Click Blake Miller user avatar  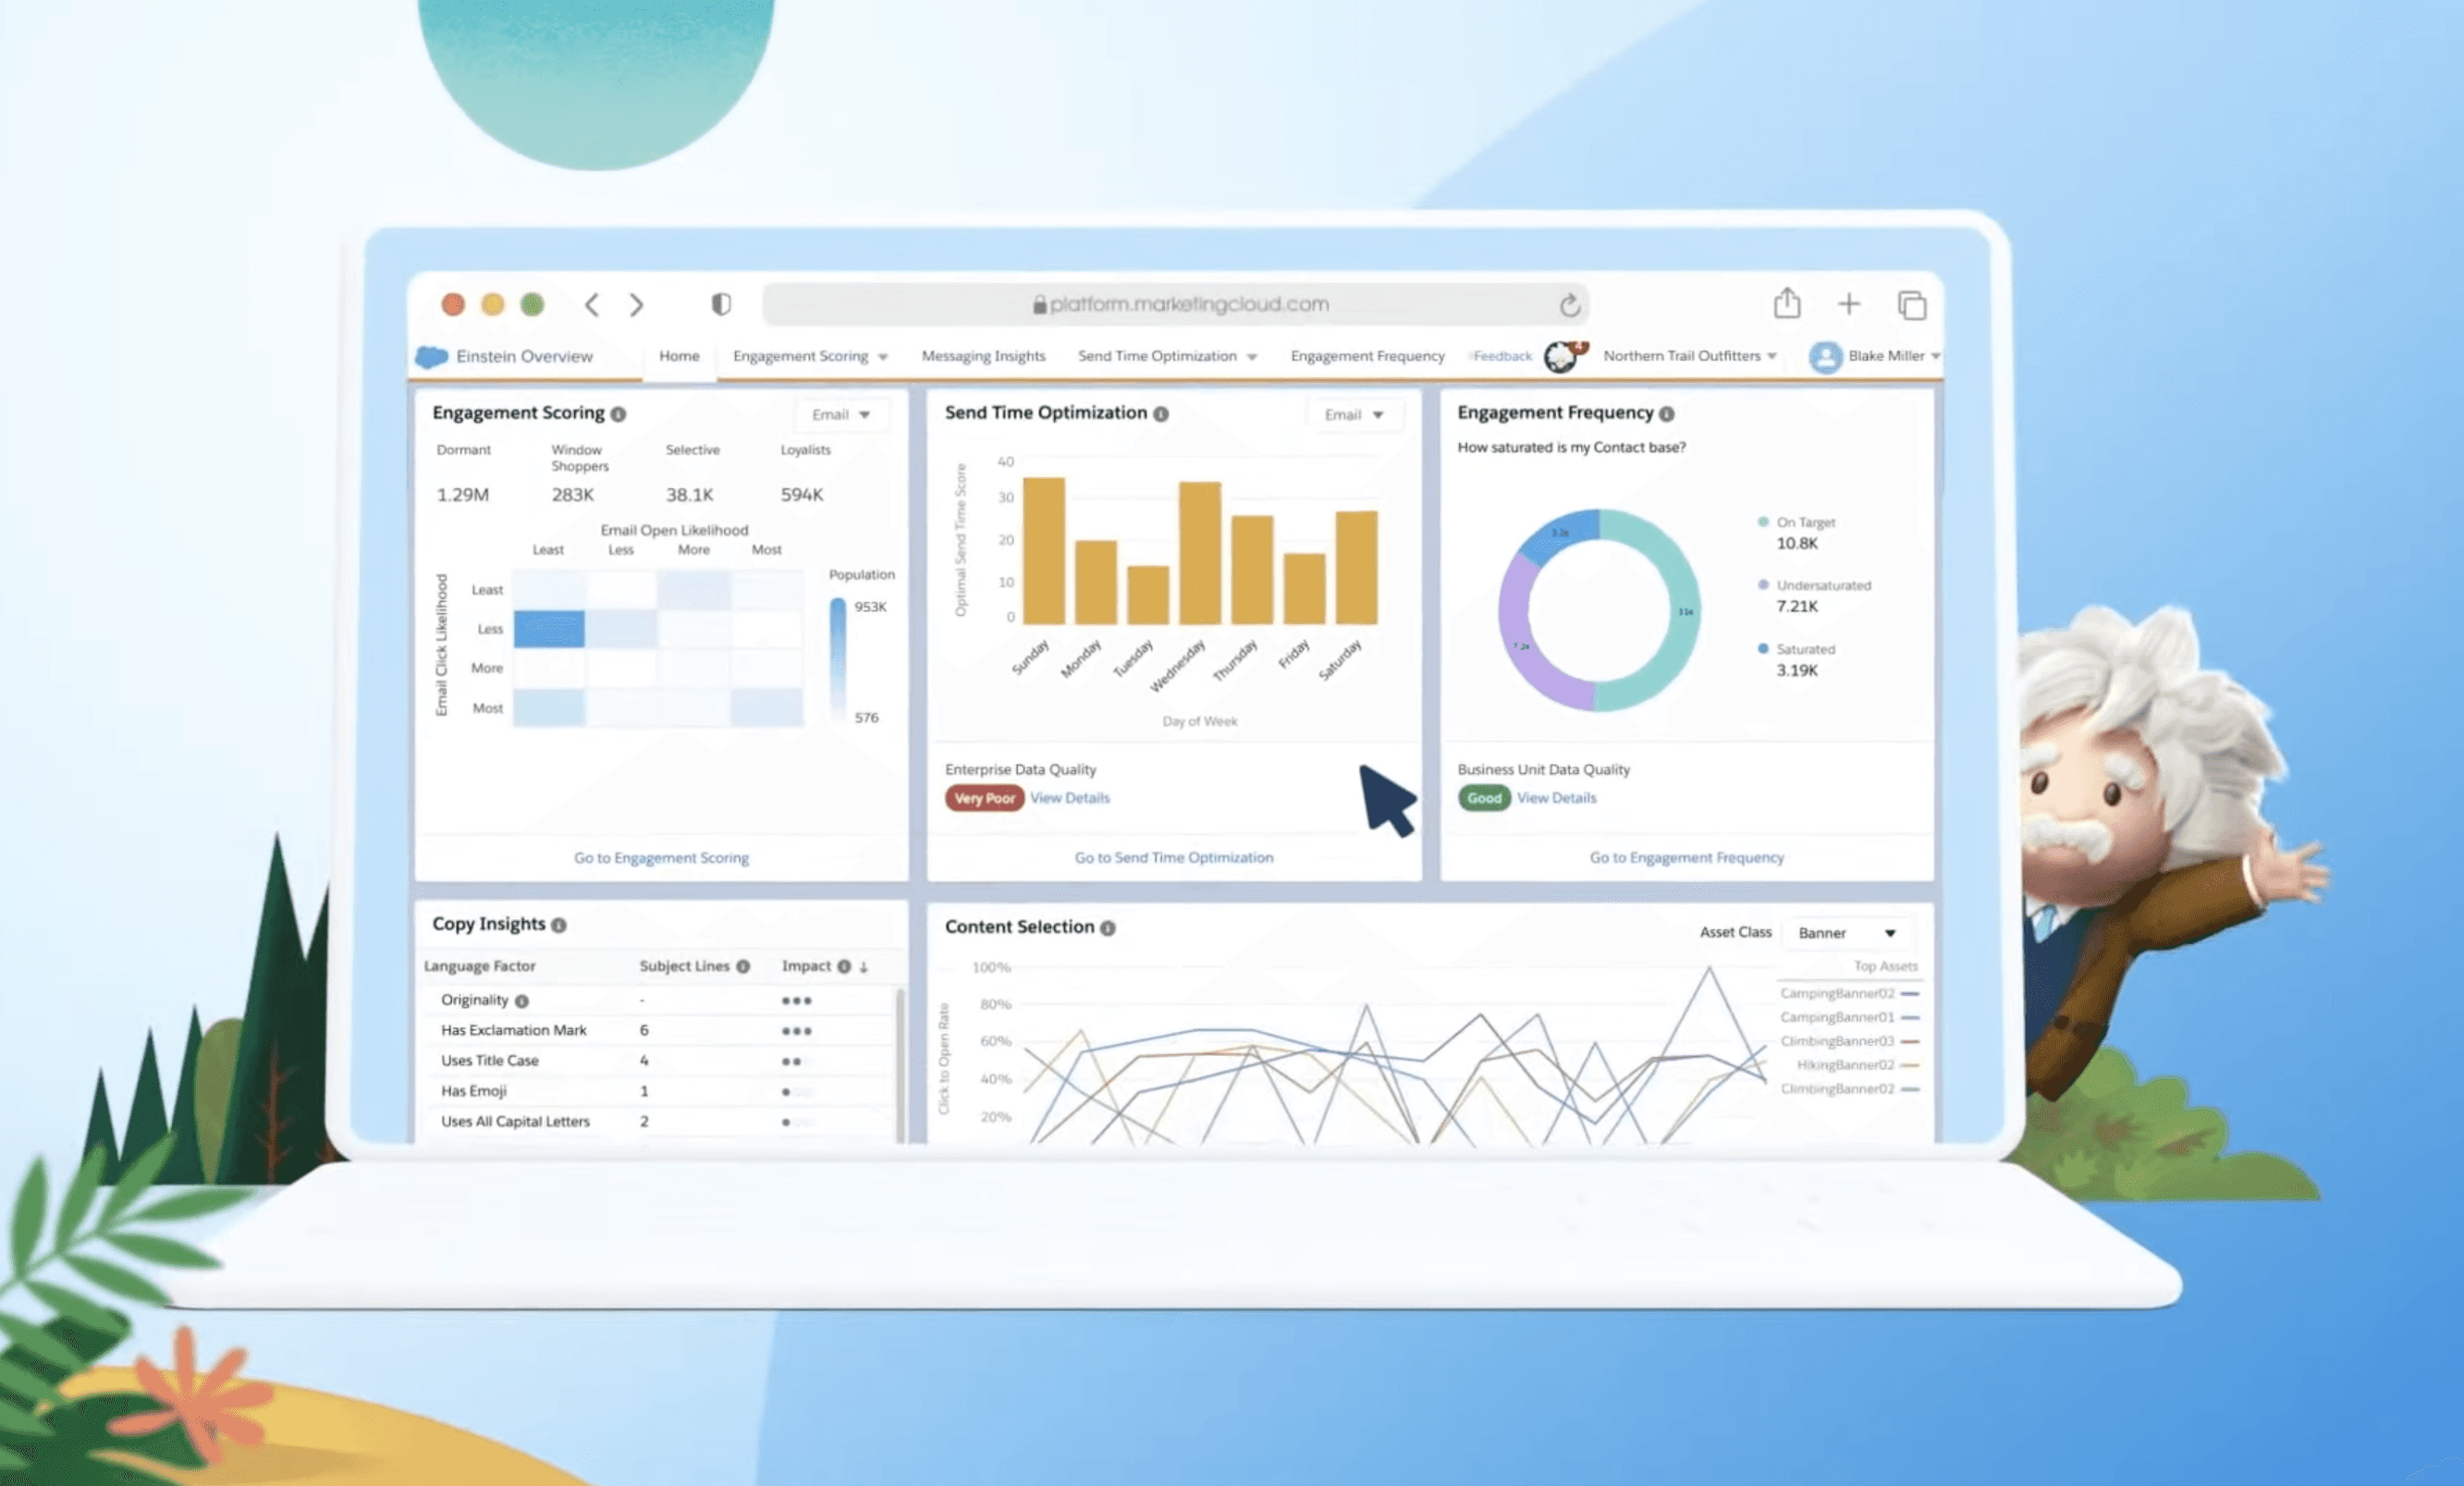click(x=1825, y=356)
